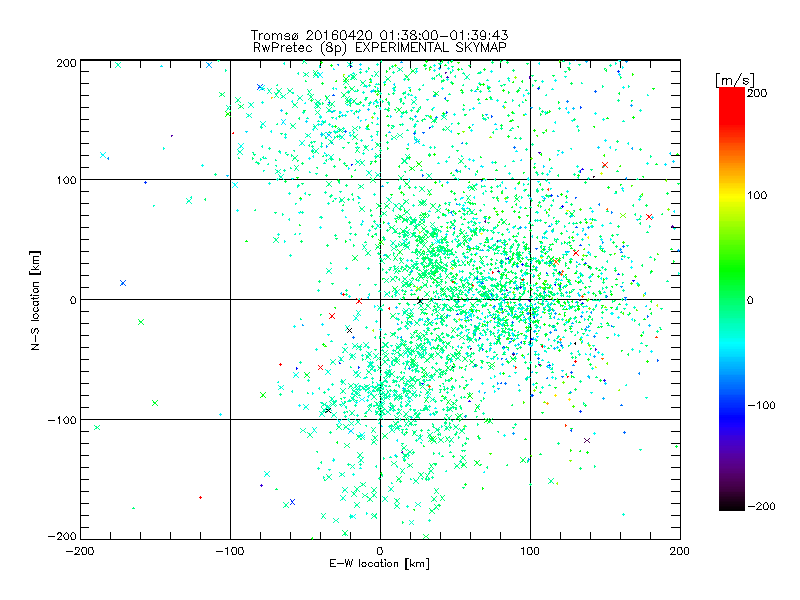Click the color bar label '200' at top
Viewport: 800px width, 600px height.
pyautogui.click(x=757, y=93)
